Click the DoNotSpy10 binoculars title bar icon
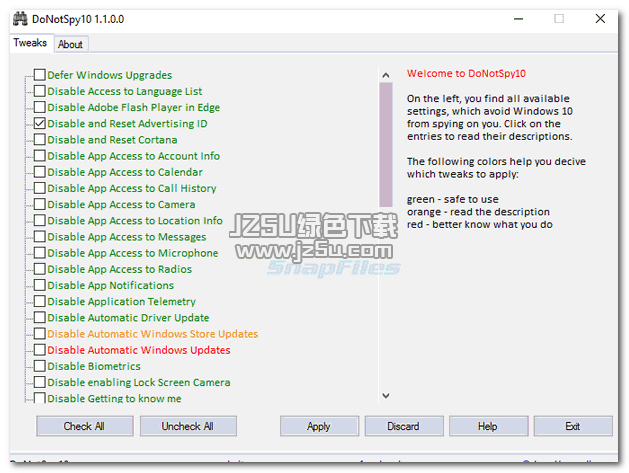This screenshot has width=629, height=473. coord(20,19)
